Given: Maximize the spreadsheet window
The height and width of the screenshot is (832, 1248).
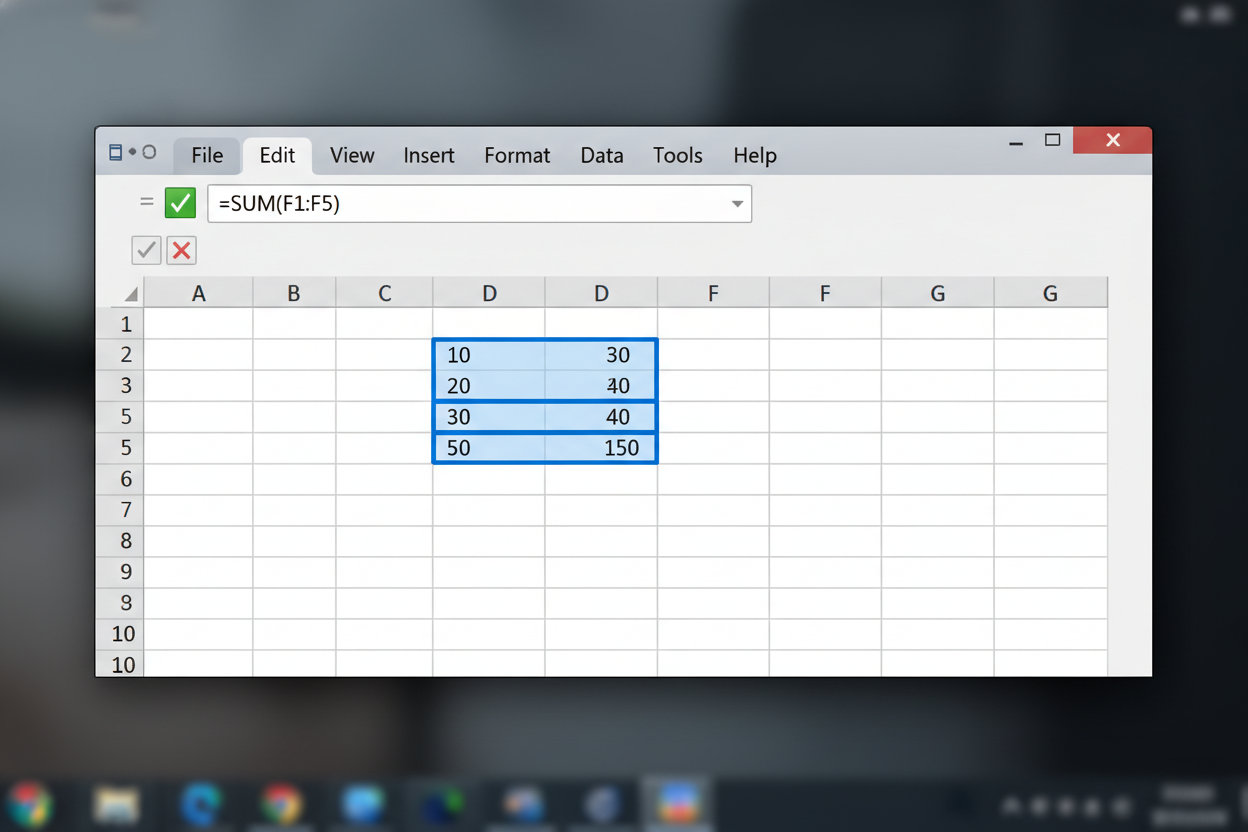Looking at the screenshot, I should [1052, 141].
